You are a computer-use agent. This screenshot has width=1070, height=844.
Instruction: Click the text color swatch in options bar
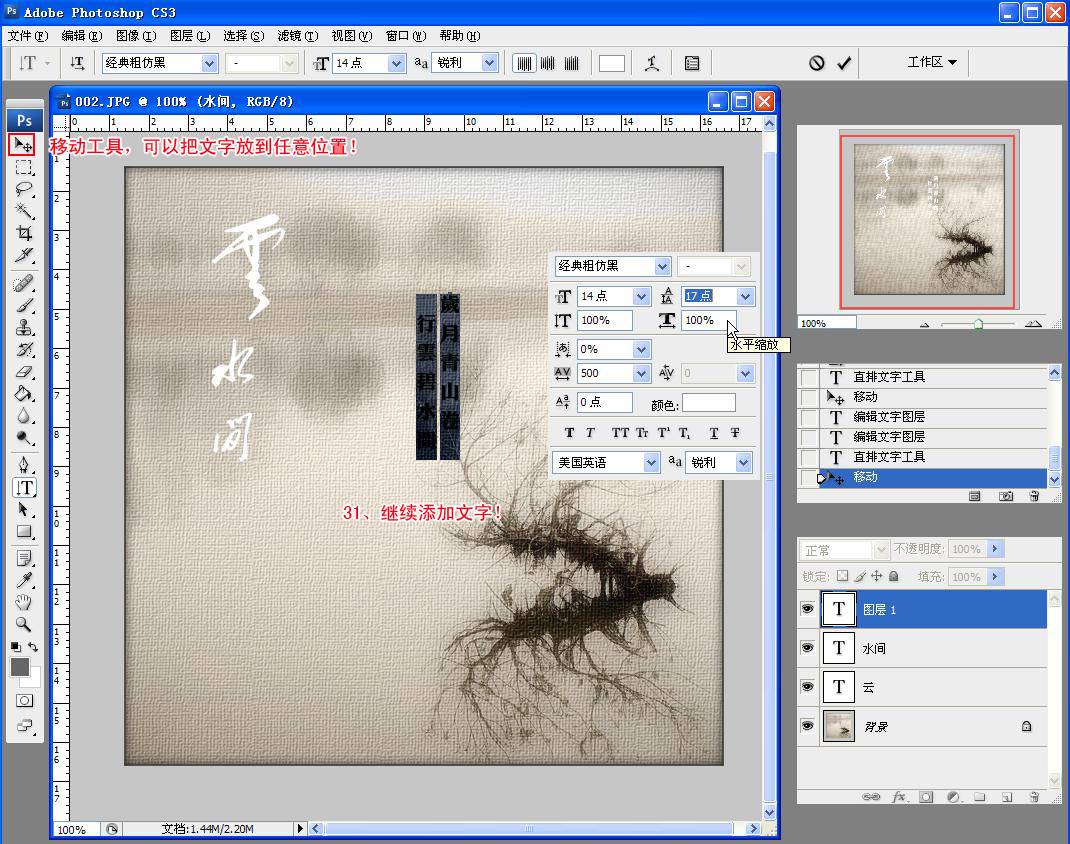click(x=611, y=63)
